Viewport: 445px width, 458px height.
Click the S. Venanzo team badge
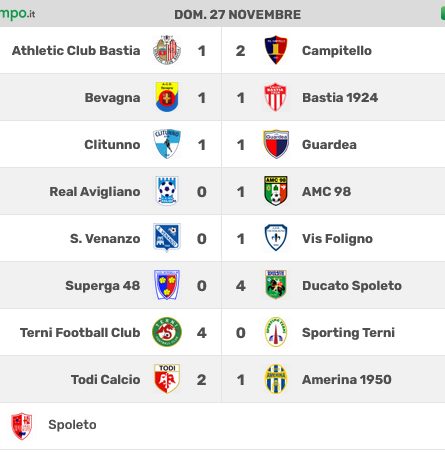click(167, 238)
